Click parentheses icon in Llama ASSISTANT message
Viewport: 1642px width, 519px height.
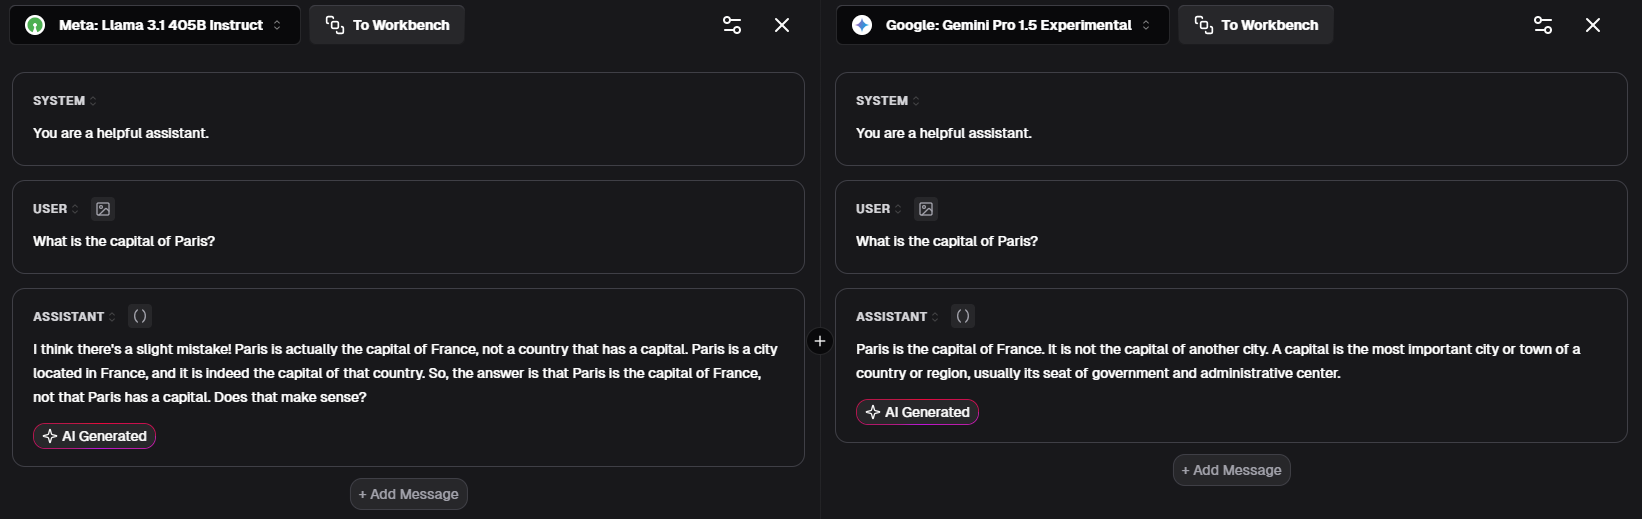140,316
